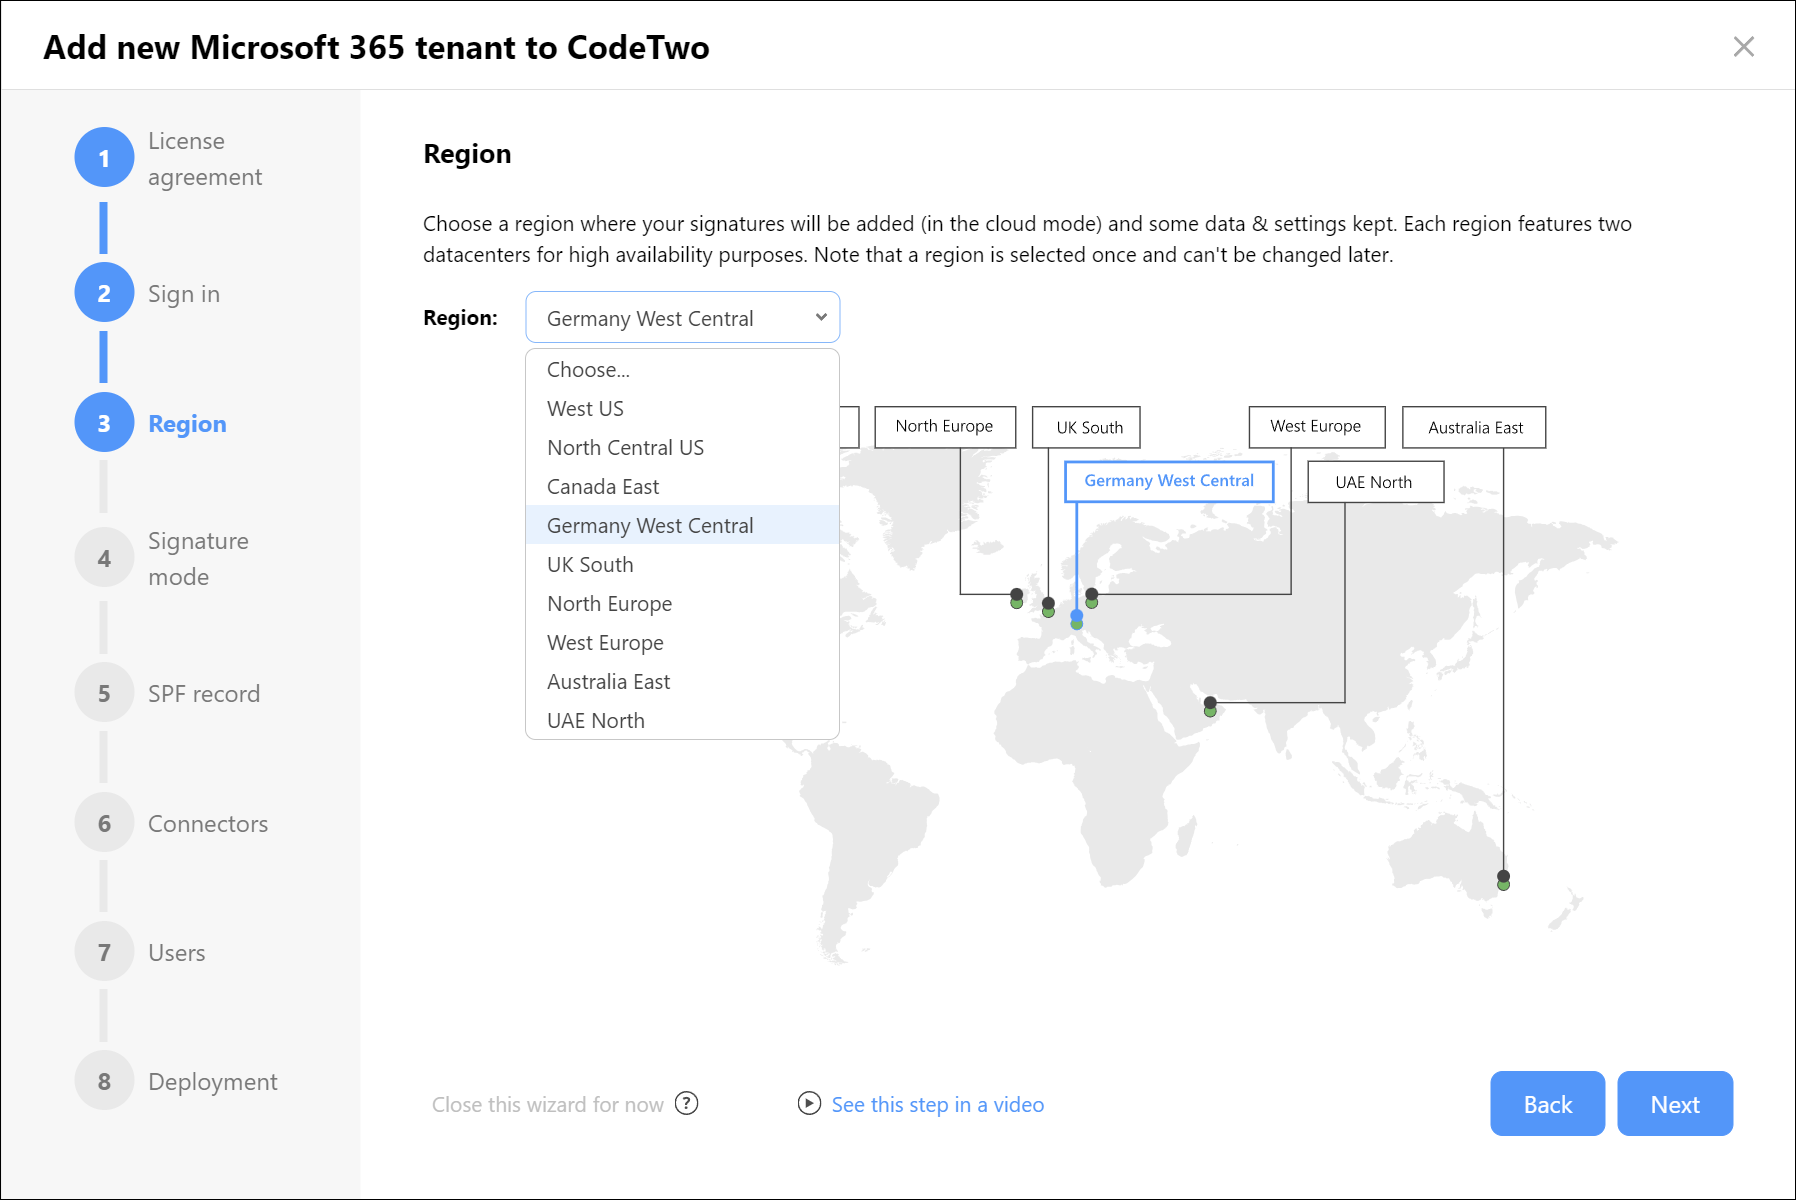The image size is (1796, 1200).
Task: Click step 5 circle SPF record
Action: click(104, 693)
